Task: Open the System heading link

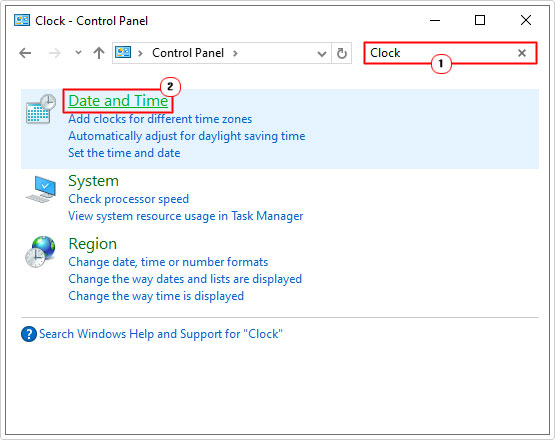Action: point(93,181)
